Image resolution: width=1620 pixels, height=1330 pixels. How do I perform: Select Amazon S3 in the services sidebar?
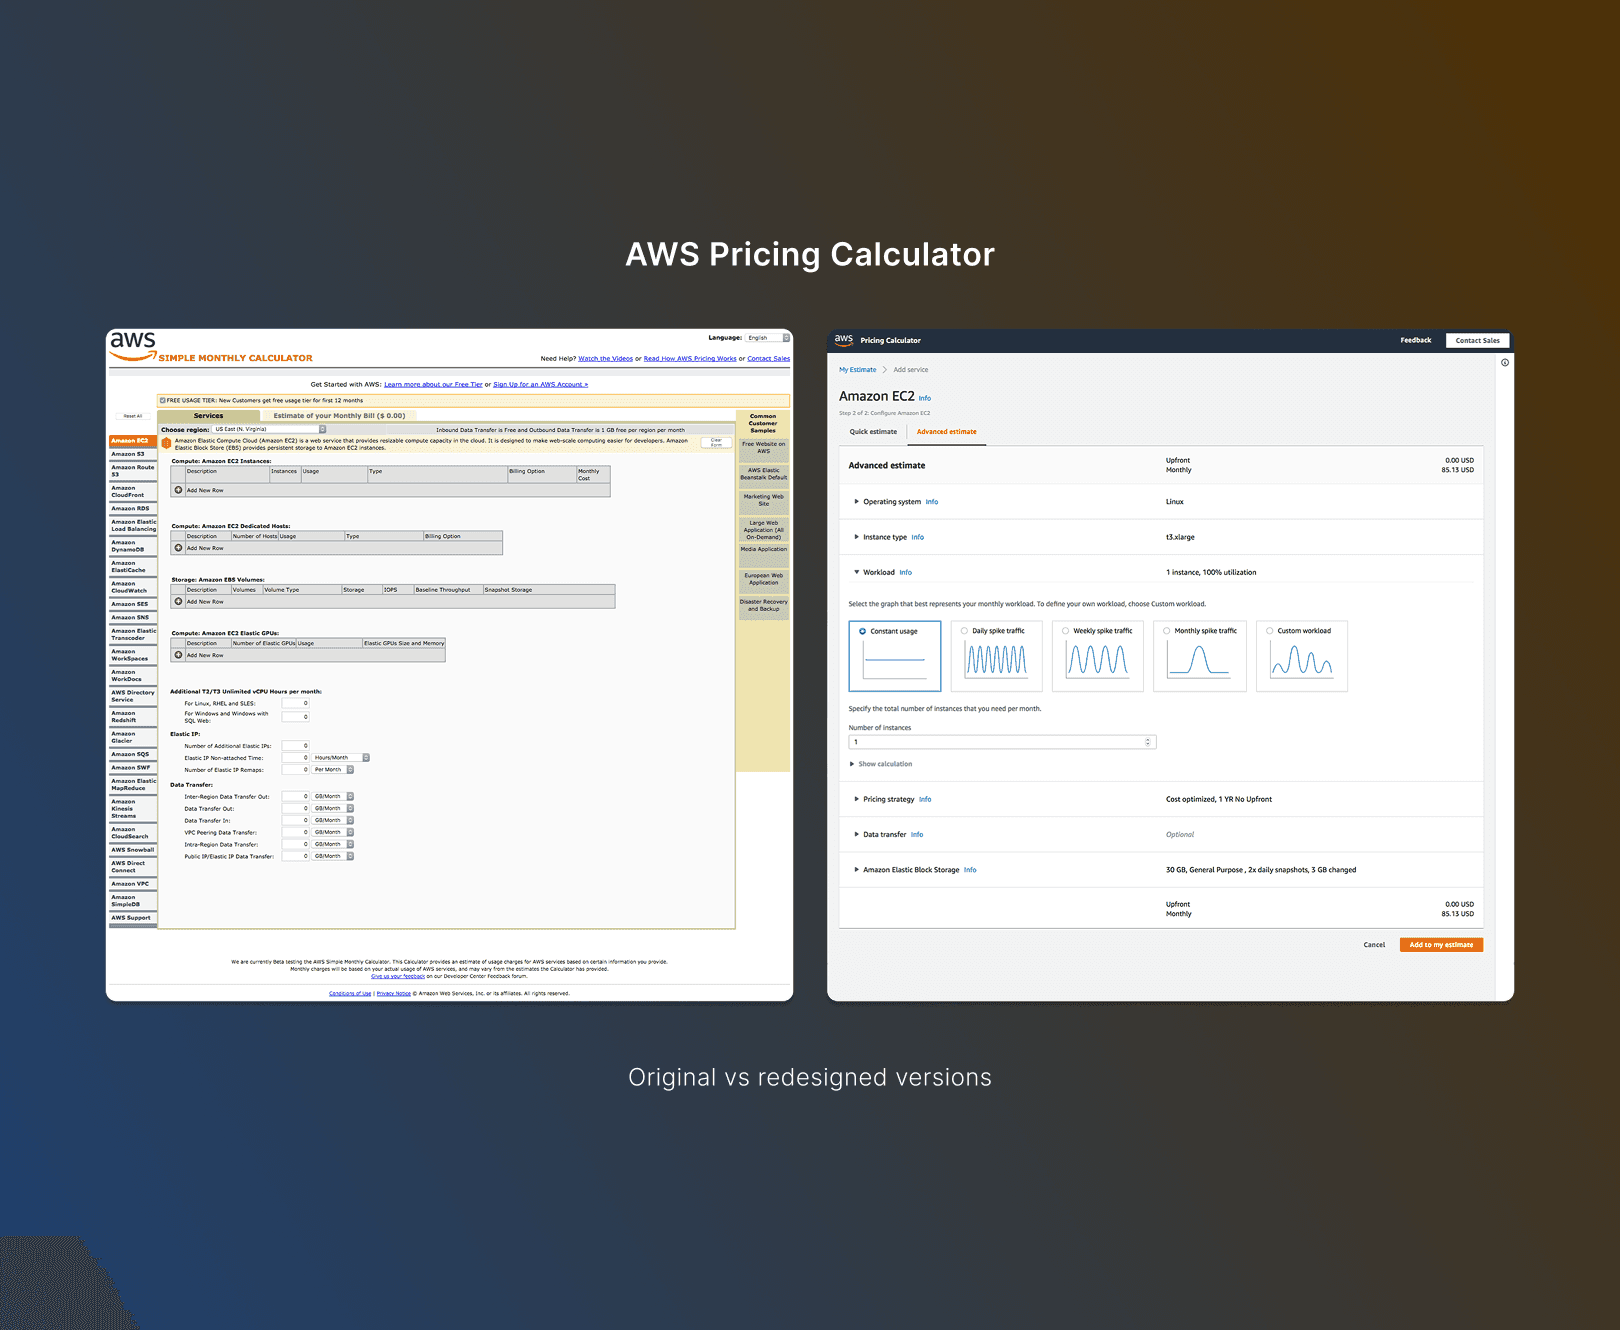coord(133,454)
